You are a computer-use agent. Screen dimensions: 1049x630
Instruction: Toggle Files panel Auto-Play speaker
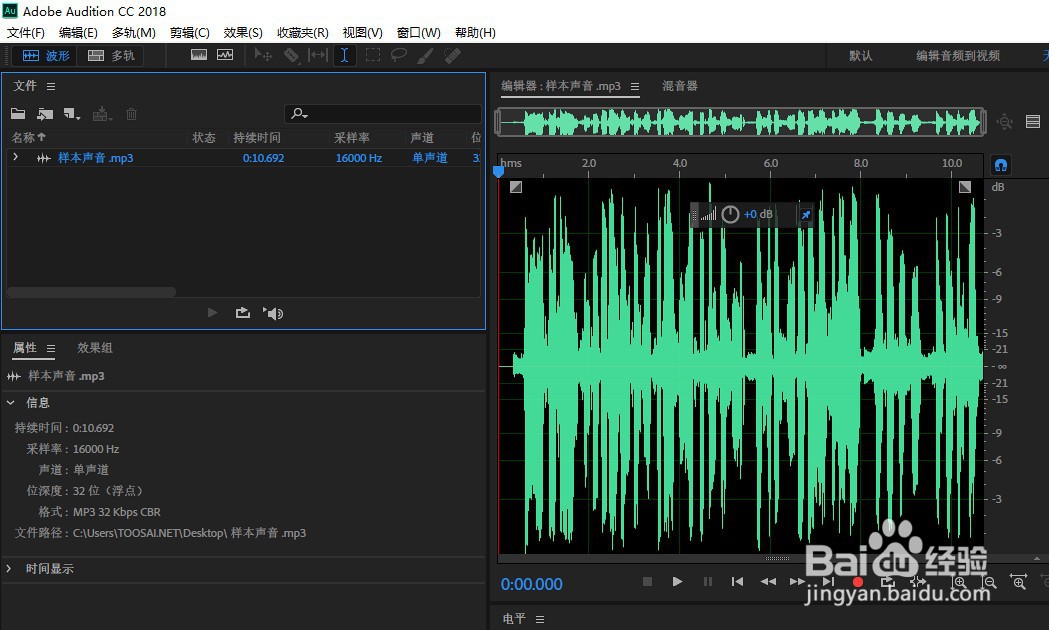point(273,313)
